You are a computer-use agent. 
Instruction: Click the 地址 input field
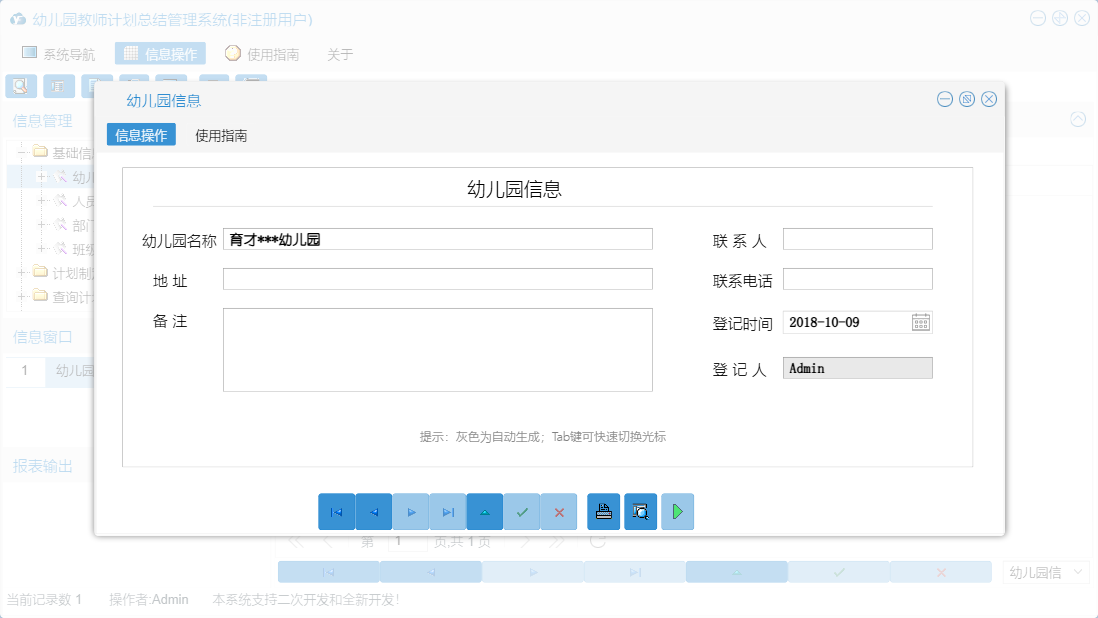[x=437, y=278]
